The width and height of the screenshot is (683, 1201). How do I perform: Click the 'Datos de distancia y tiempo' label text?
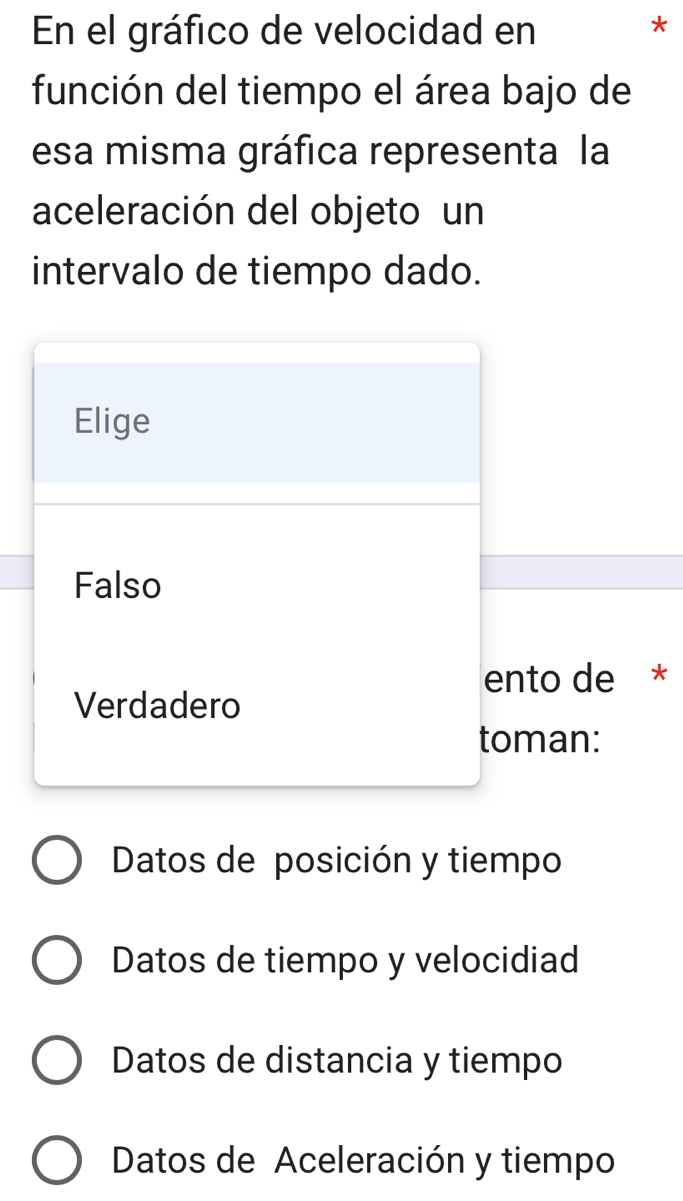[337, 1060]
